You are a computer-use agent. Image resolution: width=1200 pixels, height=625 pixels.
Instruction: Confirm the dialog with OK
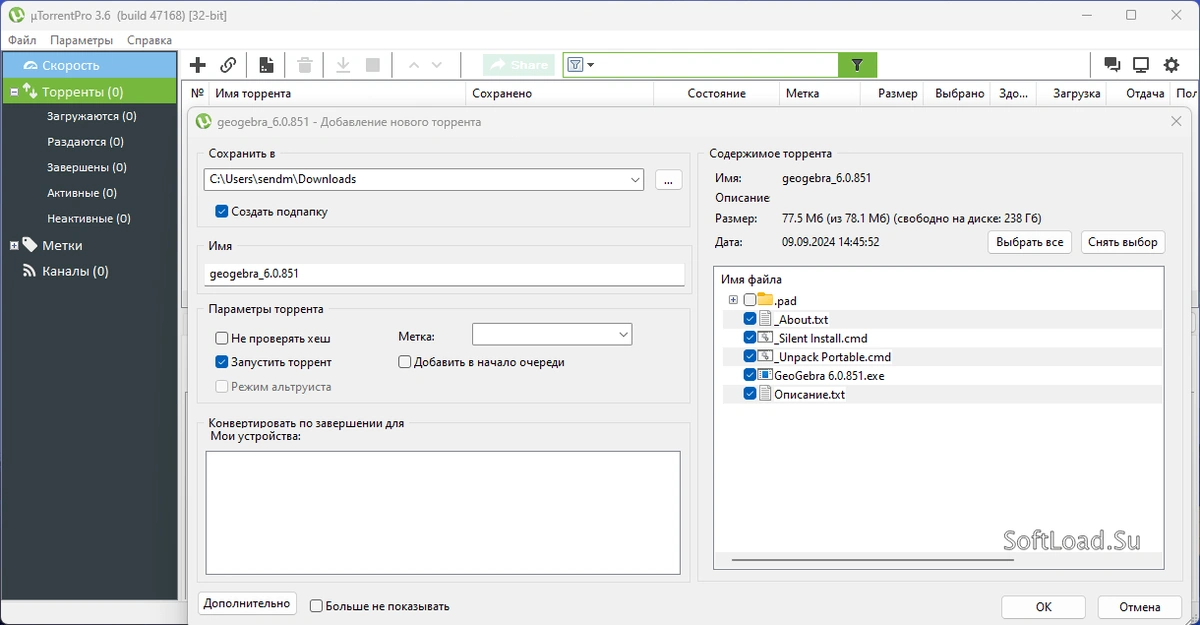1043,607
